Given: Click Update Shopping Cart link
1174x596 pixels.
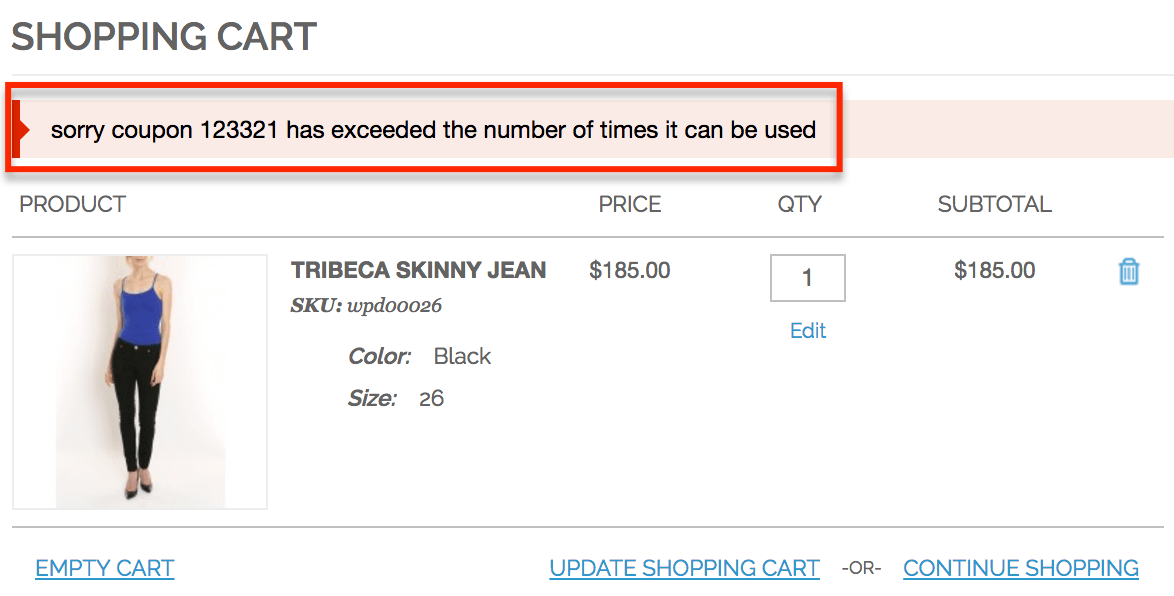Looking at the screenshot, I should (x=684, y=568).
